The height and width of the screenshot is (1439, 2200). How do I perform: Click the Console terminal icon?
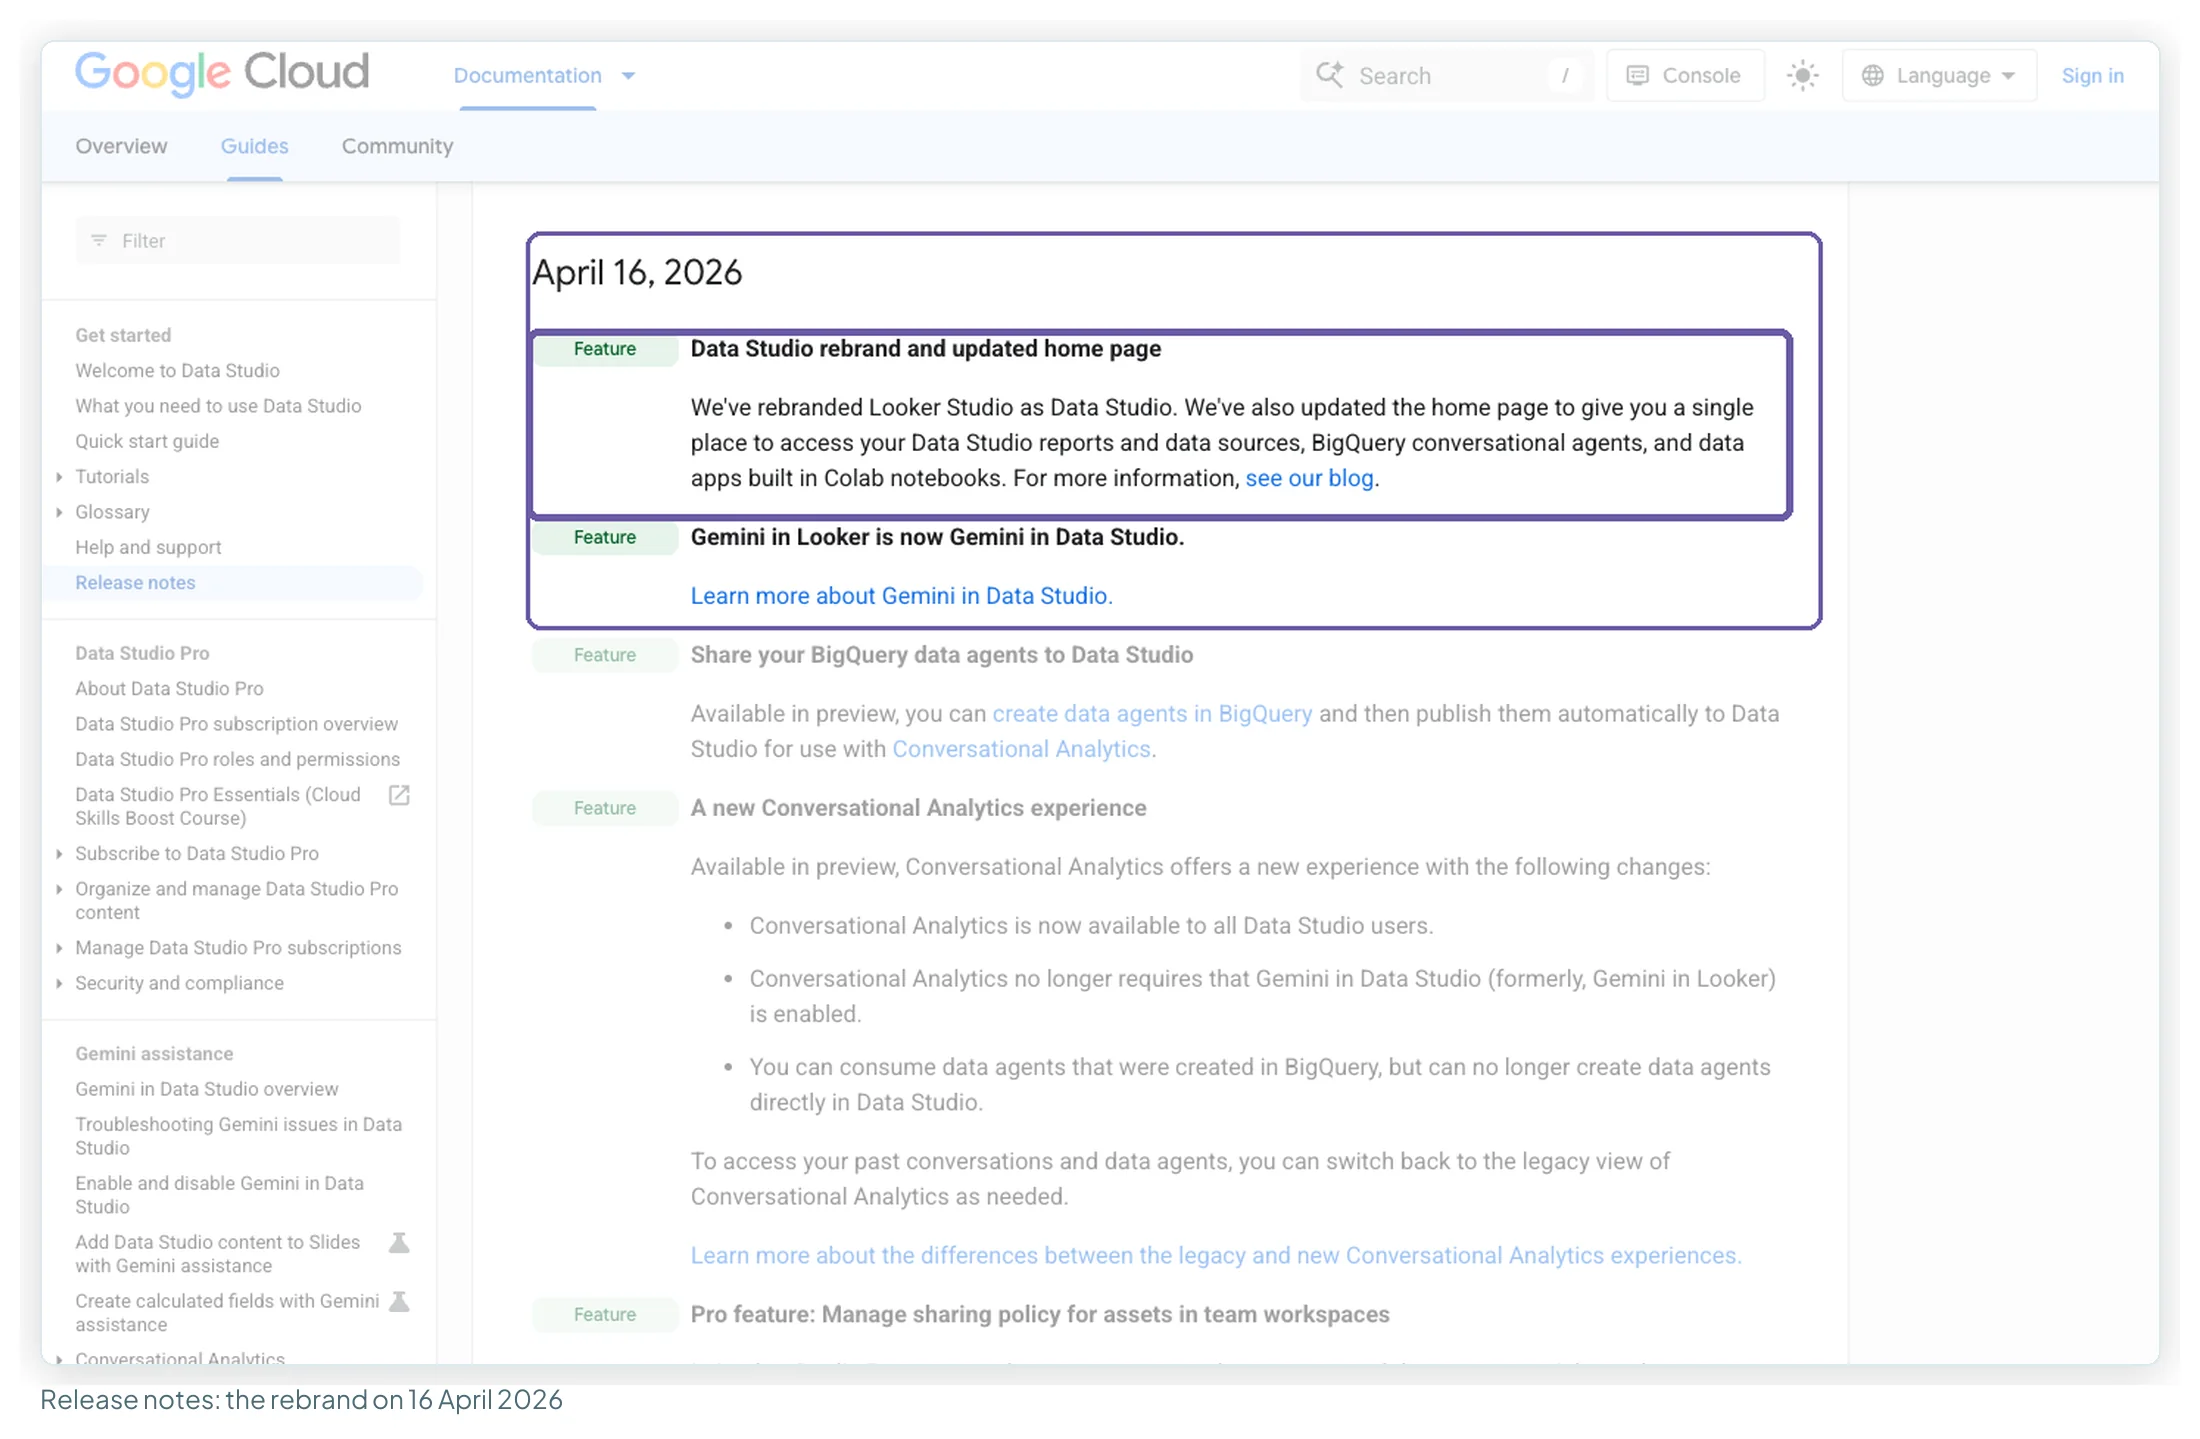(x=1637, y=76)
